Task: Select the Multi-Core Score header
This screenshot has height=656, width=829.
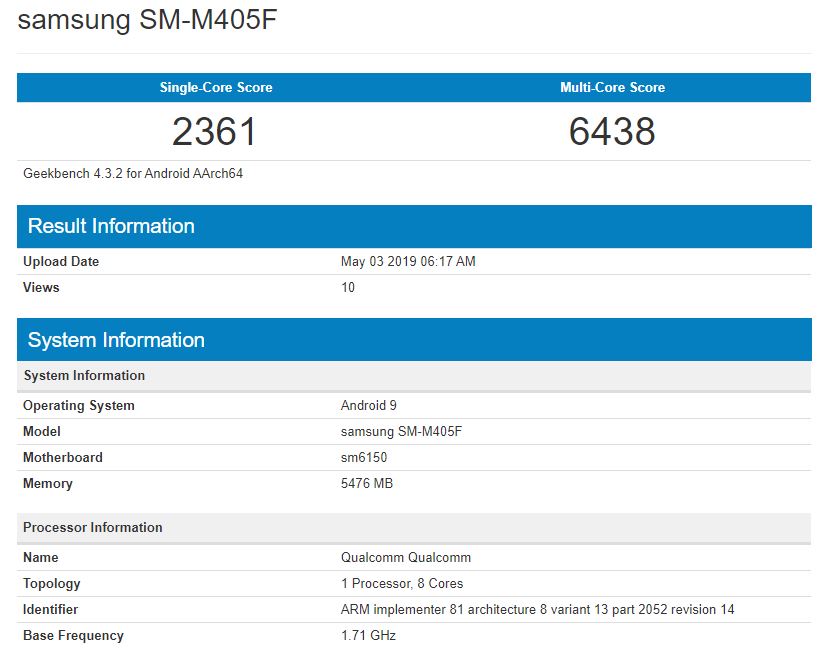Action: click(612, 88)
